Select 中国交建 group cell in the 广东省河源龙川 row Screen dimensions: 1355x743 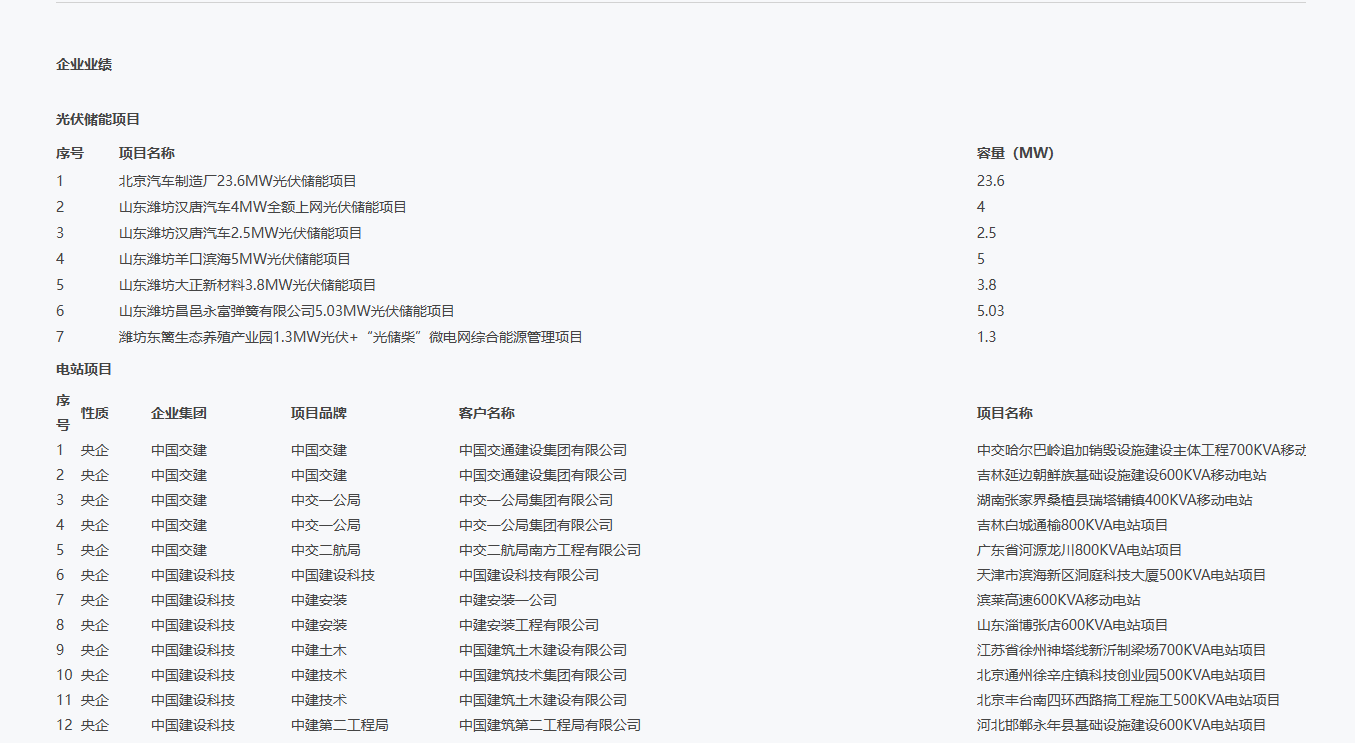point(179,550)
